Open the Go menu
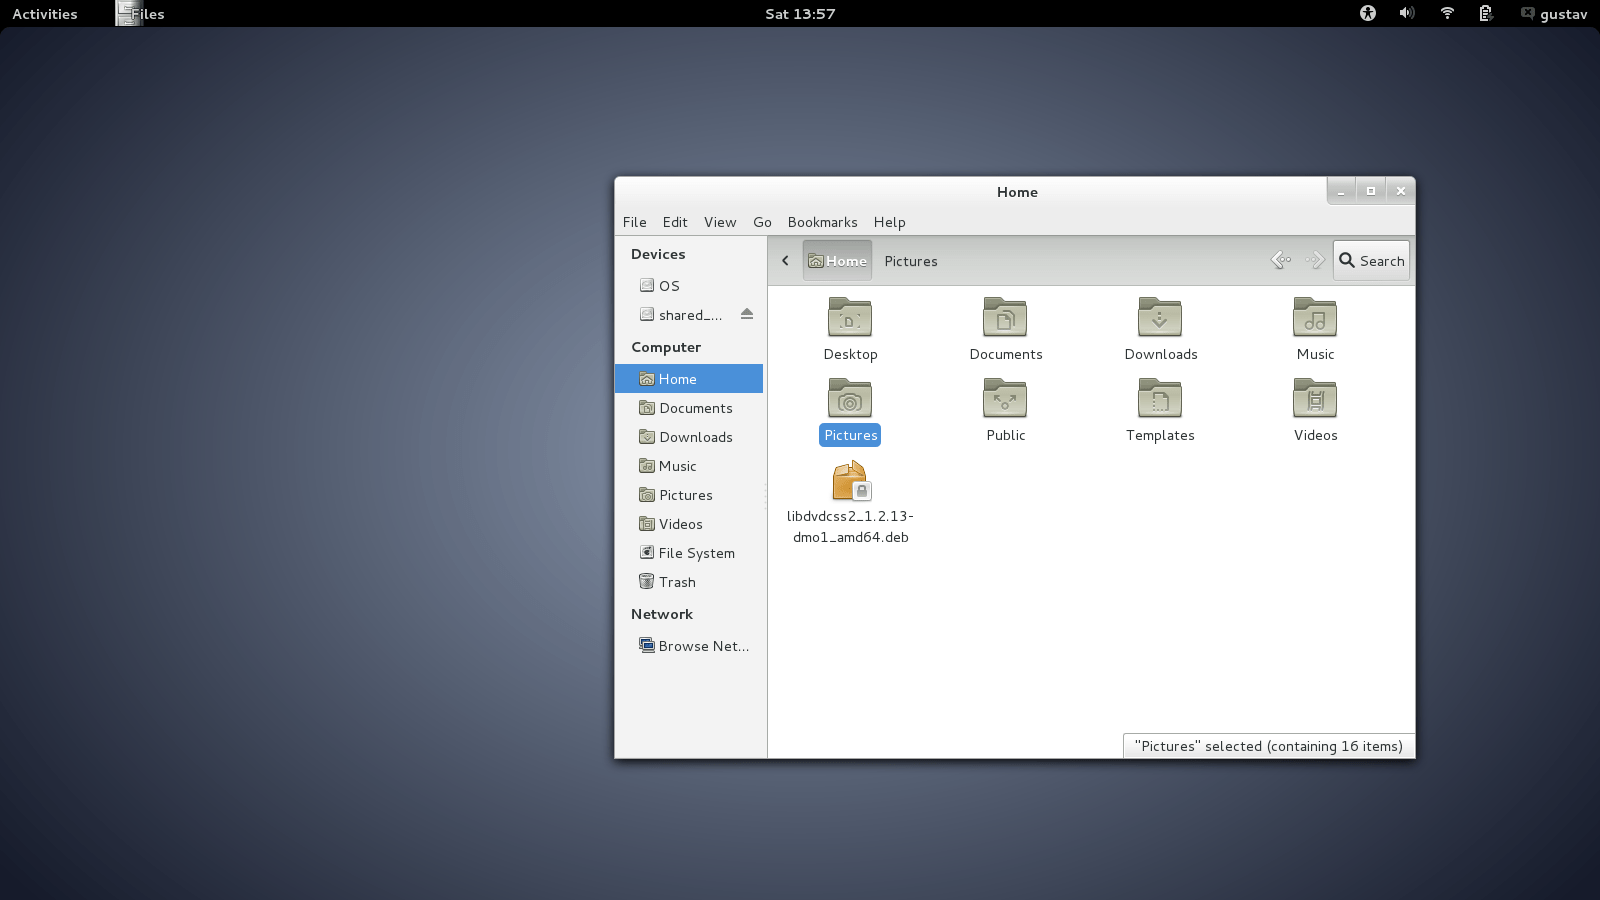1600x900 pixels. pyautogui.click(x=762, y=222)
